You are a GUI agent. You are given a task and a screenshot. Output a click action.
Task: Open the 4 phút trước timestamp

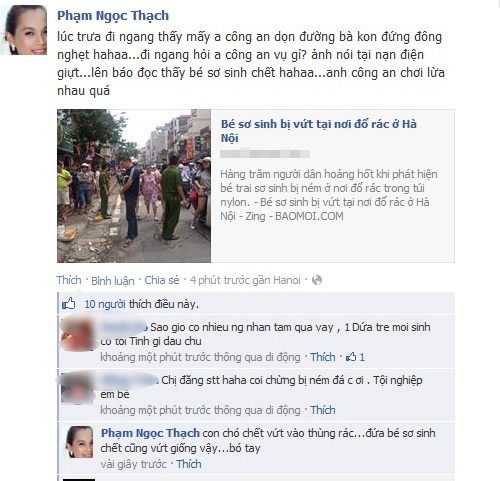tap(245, 280)
